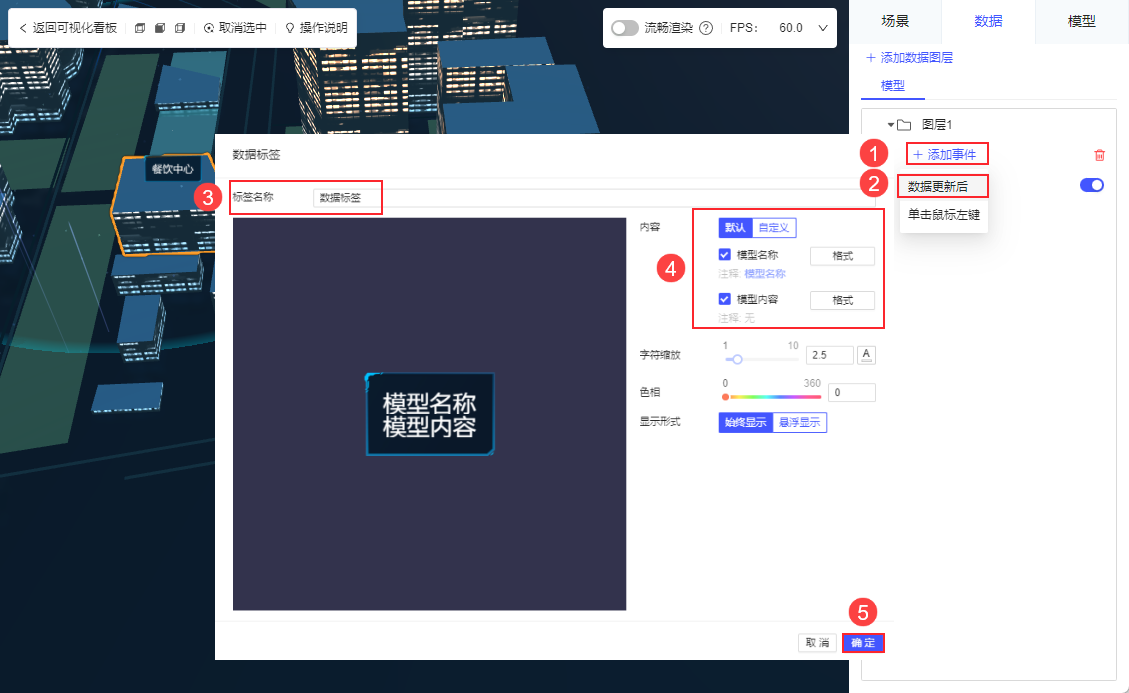Image resolution: width=1129 pixels, height=693 pixels.
Task: Uncheck the 模型内容 checkbox
Action: (x=724, y=299)
